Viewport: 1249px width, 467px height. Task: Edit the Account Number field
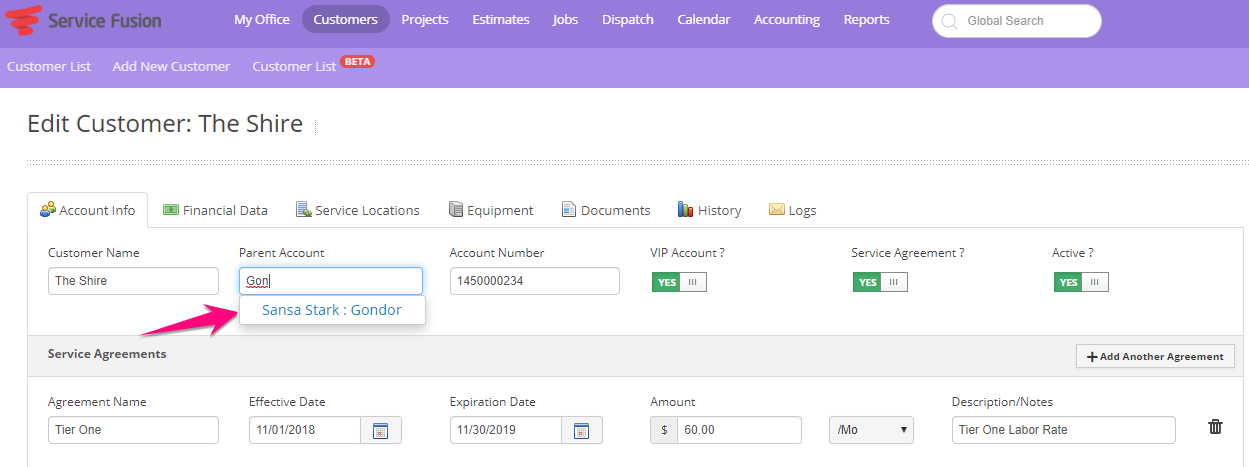(535, 281)
